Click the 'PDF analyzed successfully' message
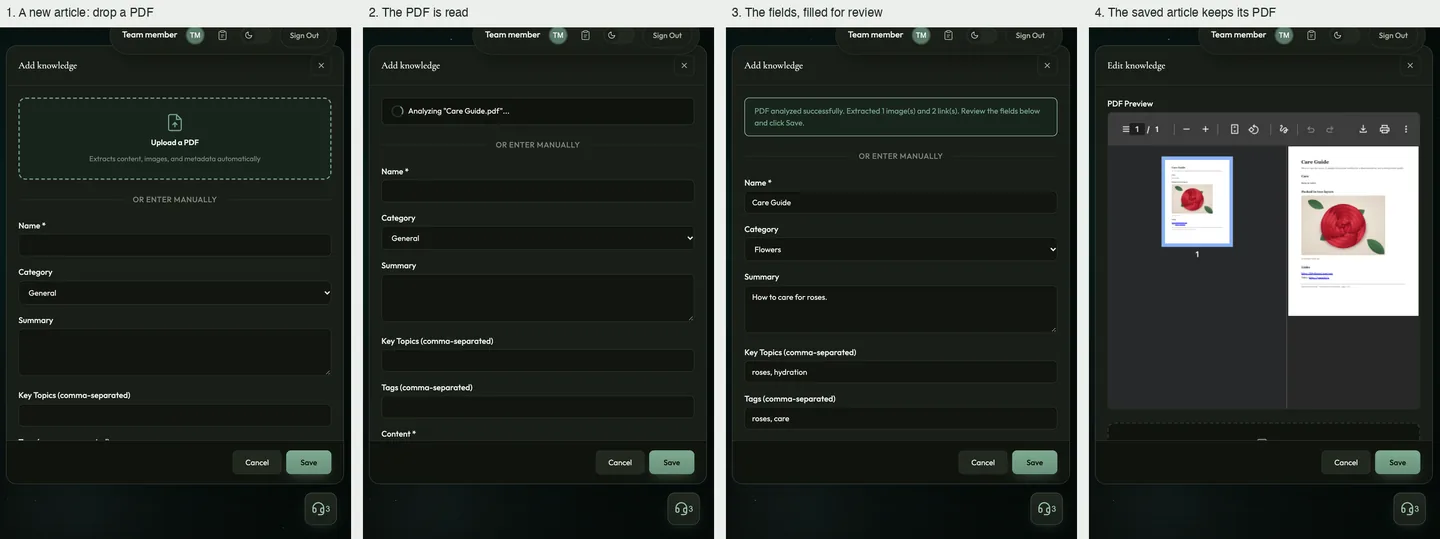 pos(901,117)
